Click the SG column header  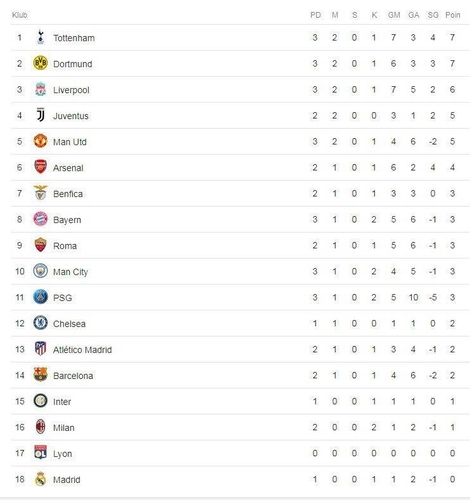click(433, 15)
